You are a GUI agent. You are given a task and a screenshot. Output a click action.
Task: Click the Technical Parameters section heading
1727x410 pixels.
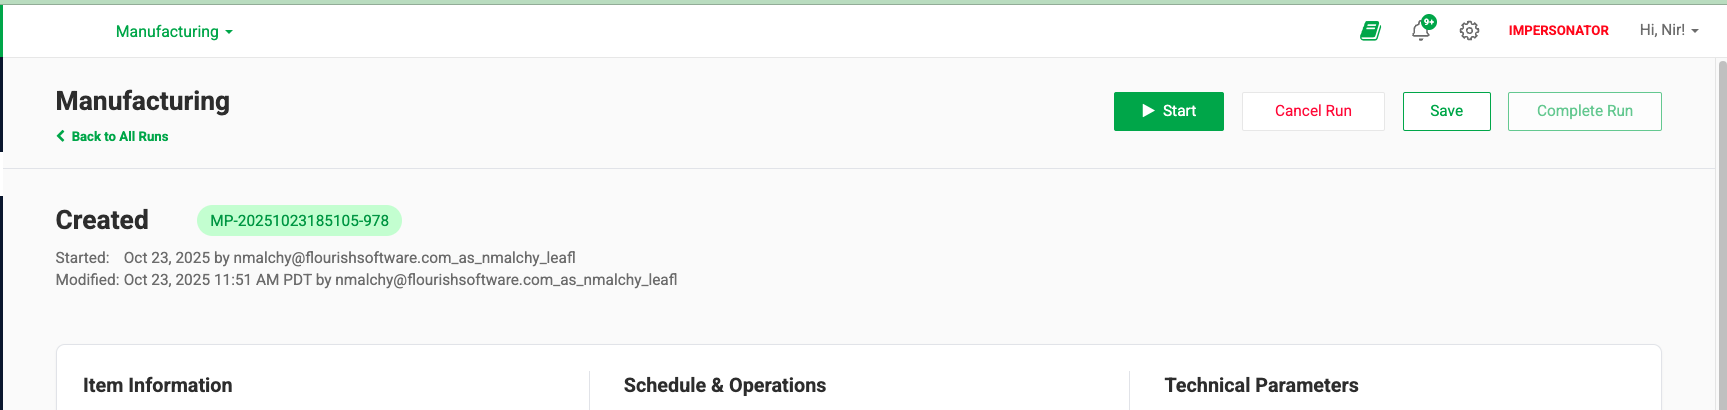(1261, 385)
